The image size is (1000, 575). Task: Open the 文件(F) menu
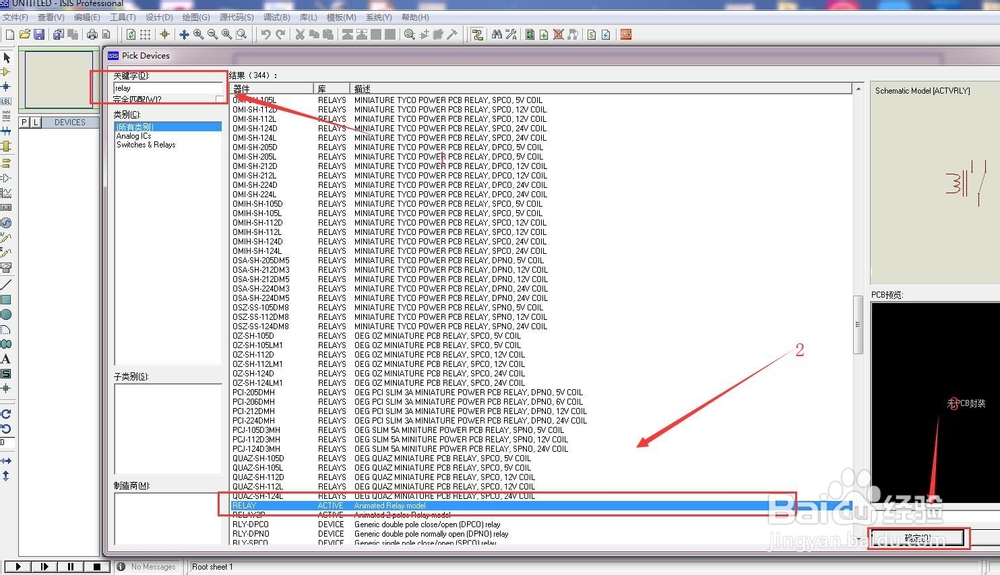[x=15, y=17]
